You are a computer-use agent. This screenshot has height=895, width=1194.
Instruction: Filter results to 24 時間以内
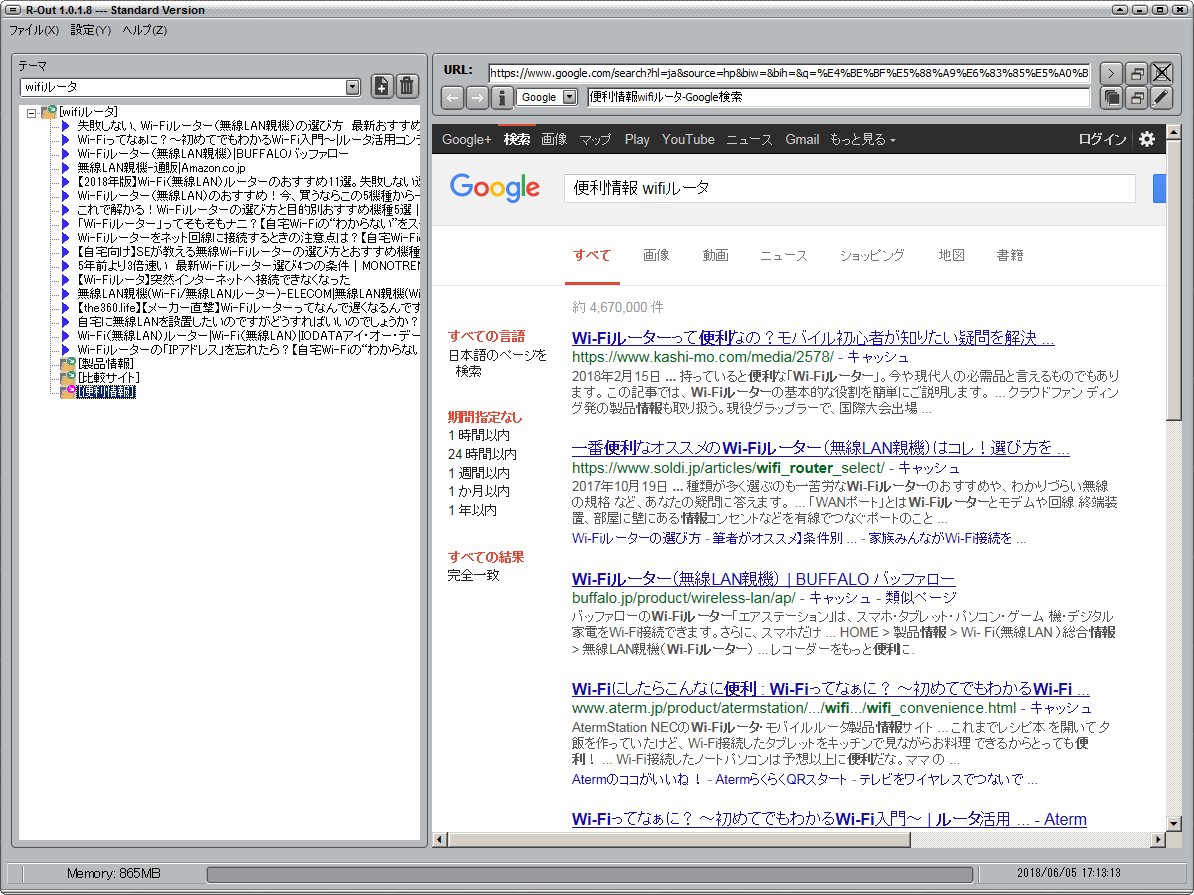tap(482, 454)
